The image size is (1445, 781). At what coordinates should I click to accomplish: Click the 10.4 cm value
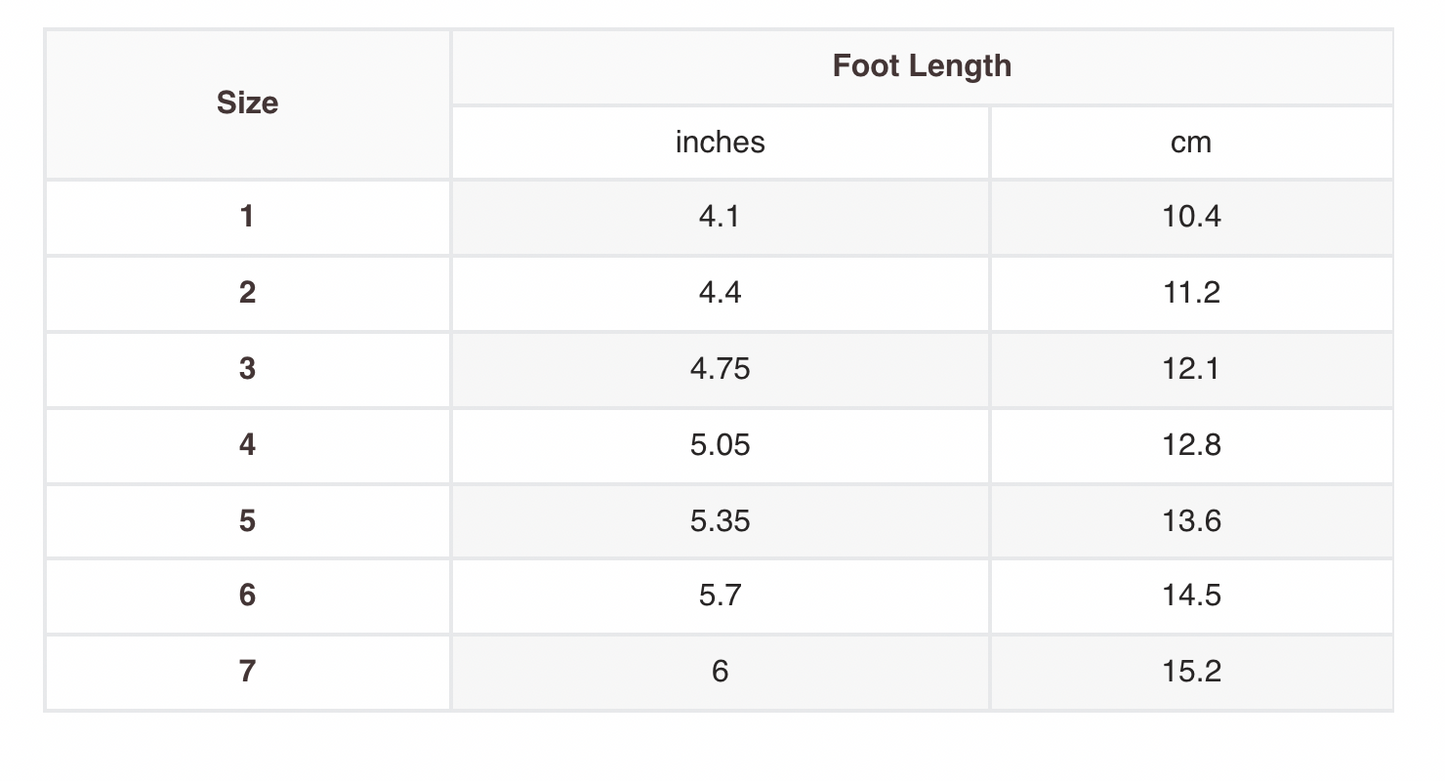click(1191, 216)
